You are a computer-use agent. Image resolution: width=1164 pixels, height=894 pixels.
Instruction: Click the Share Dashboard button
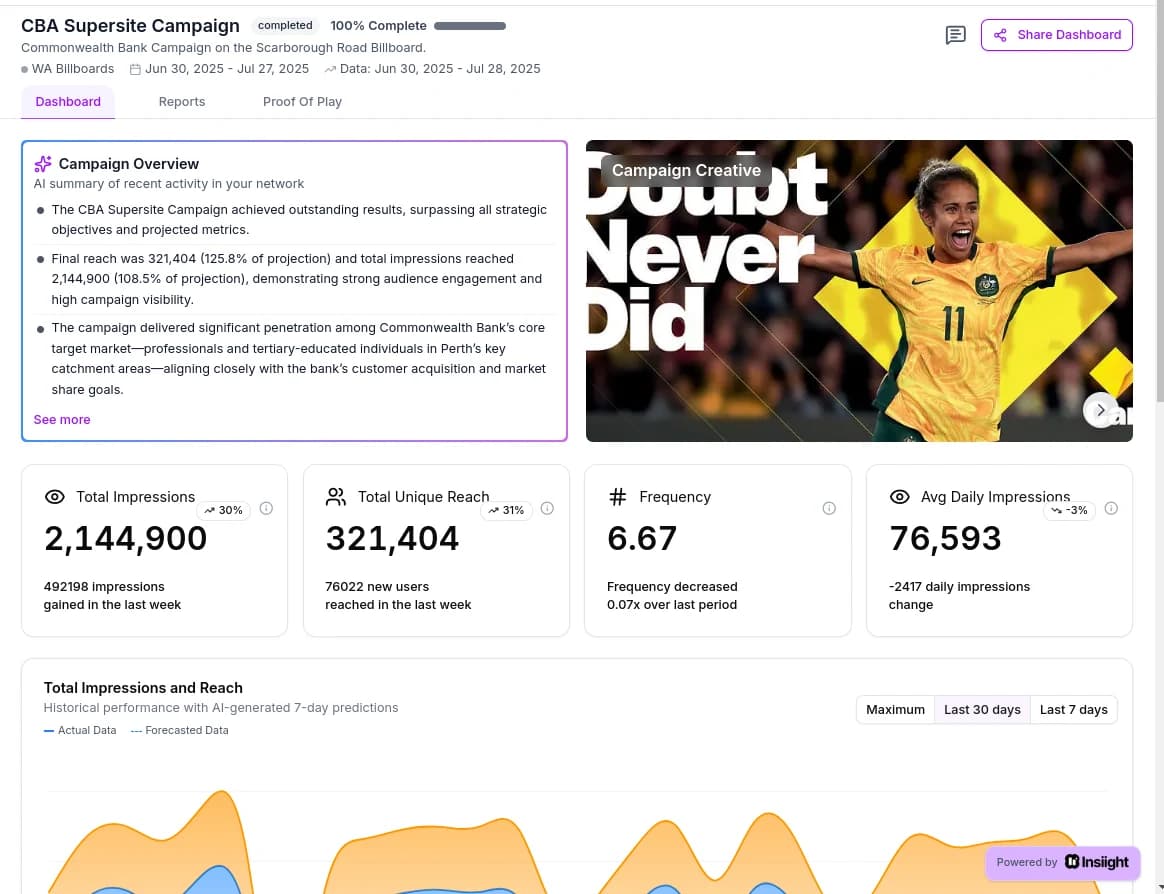(1057, 34)
